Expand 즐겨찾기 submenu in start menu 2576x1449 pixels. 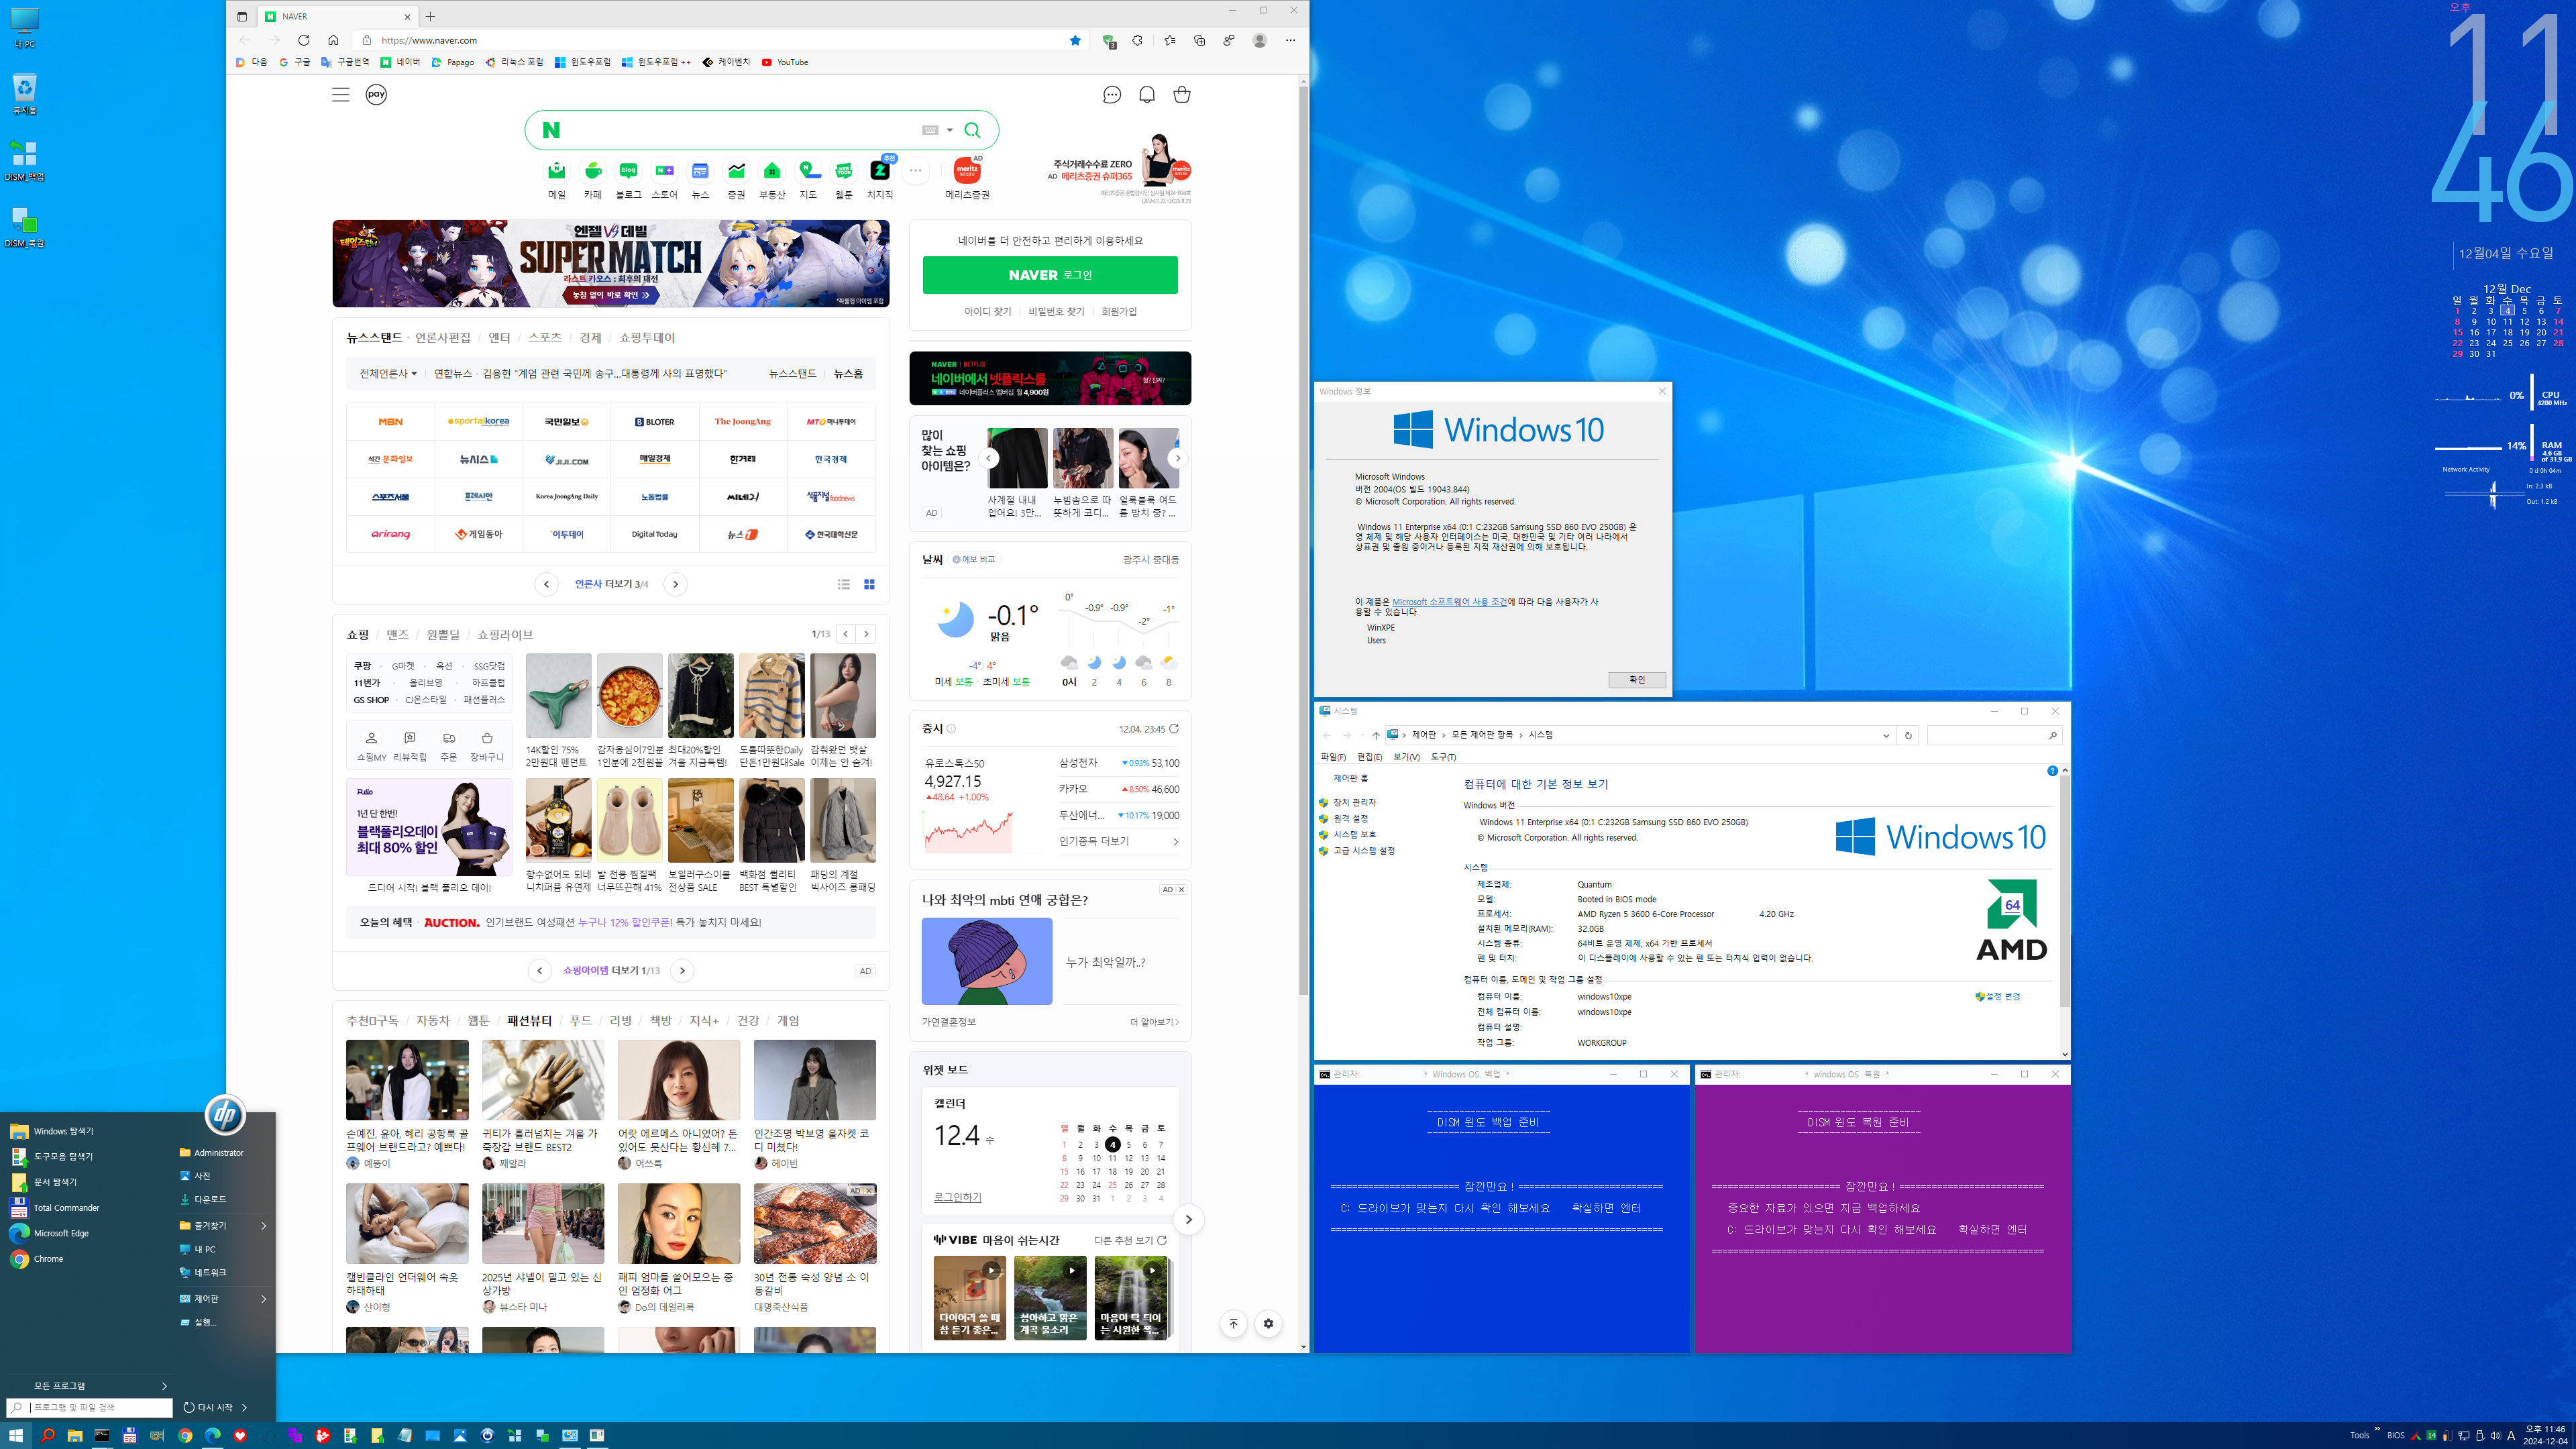click(264, 1225)
